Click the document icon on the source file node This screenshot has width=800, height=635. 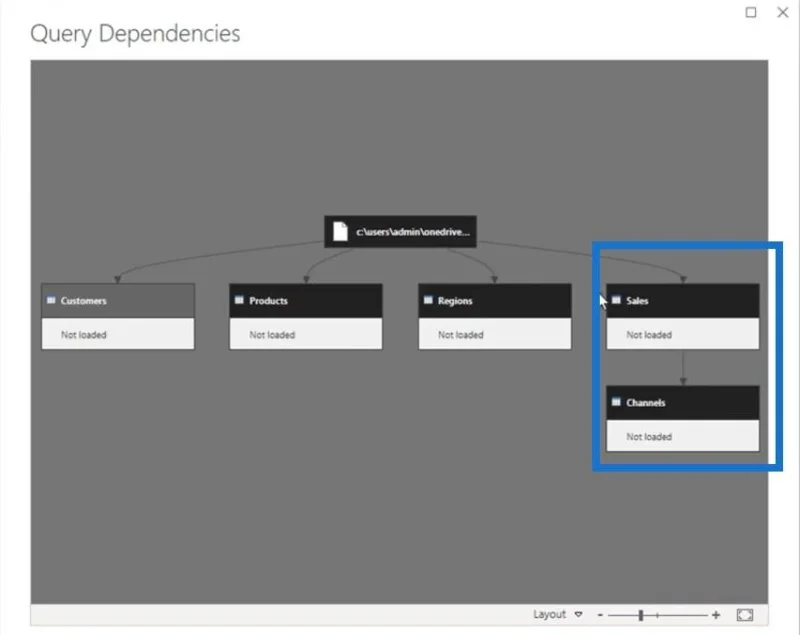[340, 231]
